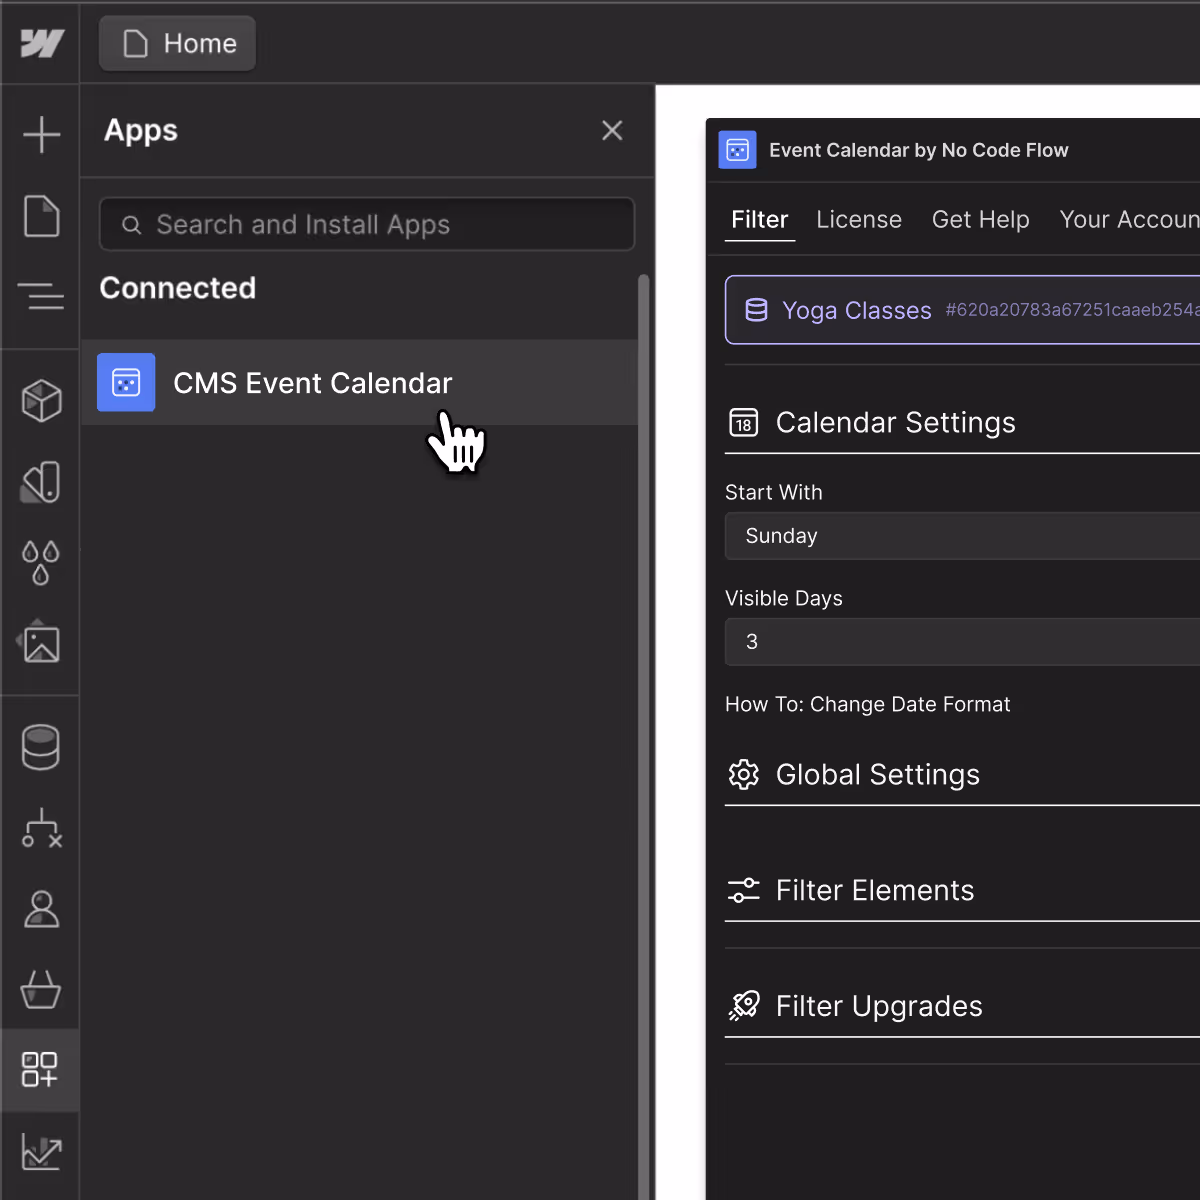Open the Pages panel icon
This screenshot has width=1200, height=1200.
pos(41,216)
